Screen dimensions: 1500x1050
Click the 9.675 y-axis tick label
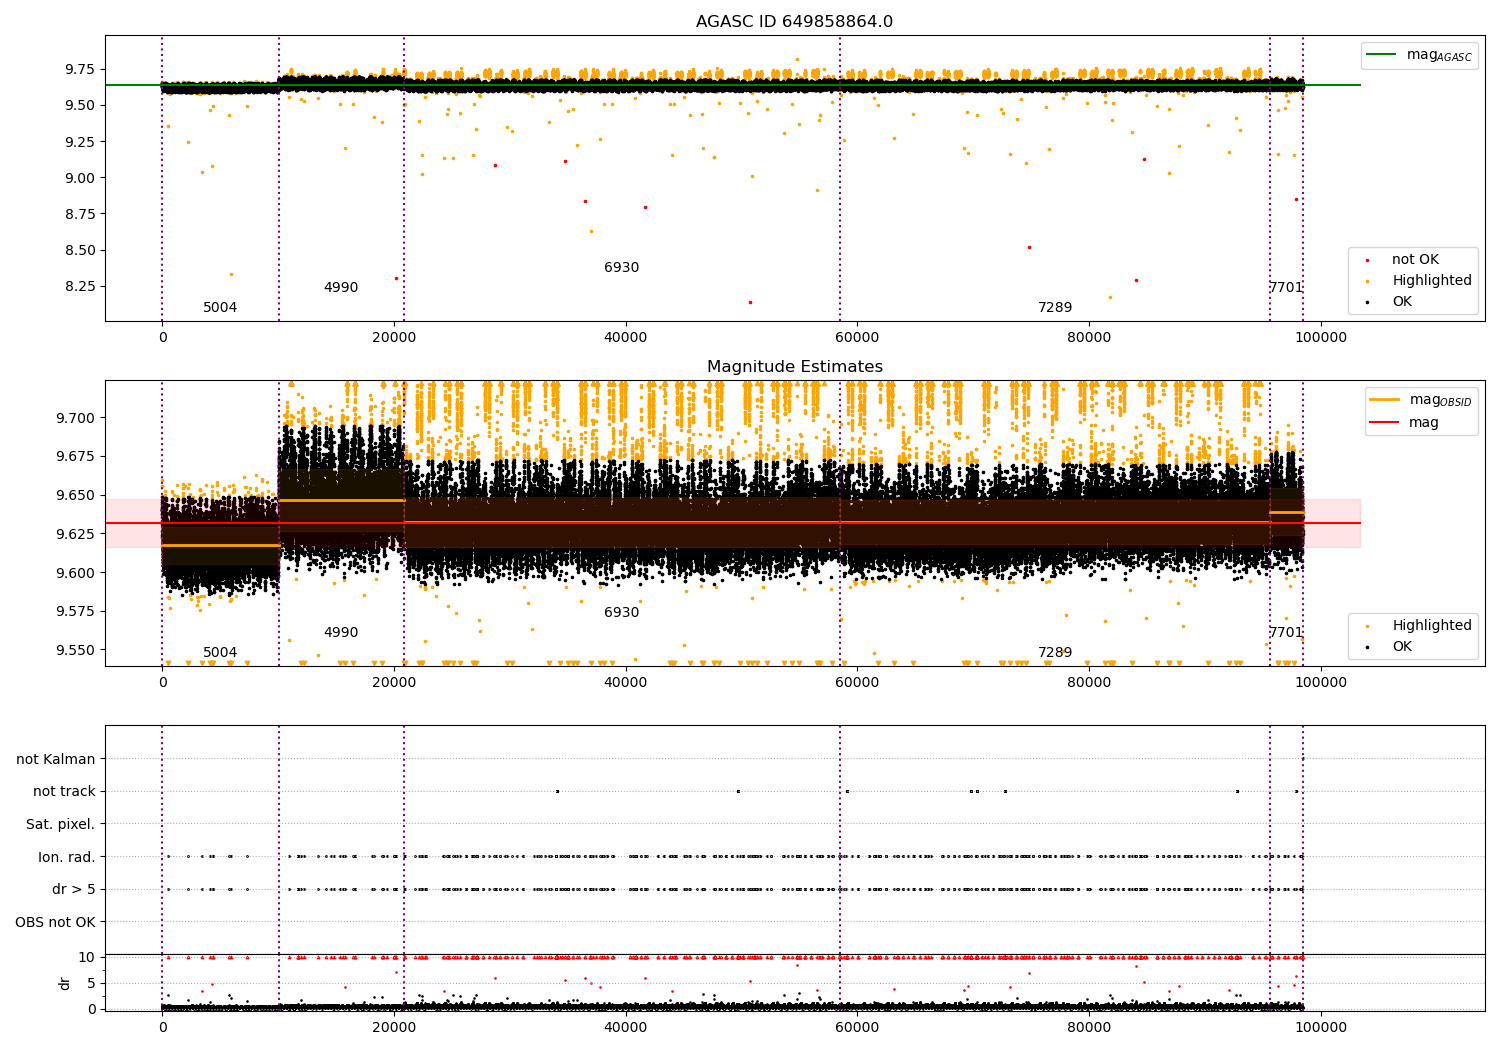[x=75, y=457]
